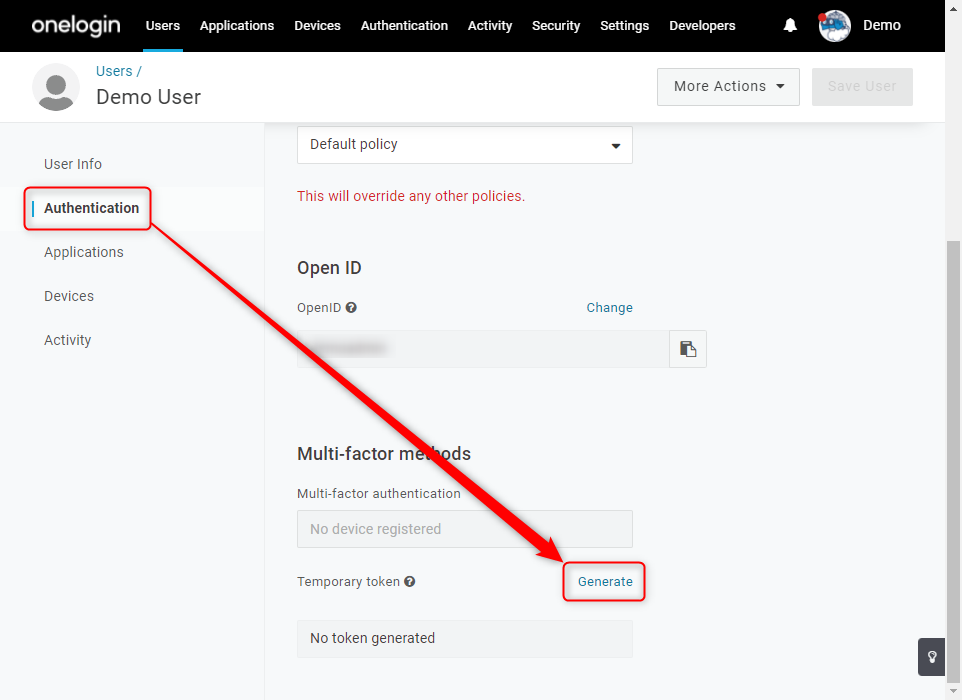Open the Demo account avatar
The image size is (962, 700).
tap(834, 26)
